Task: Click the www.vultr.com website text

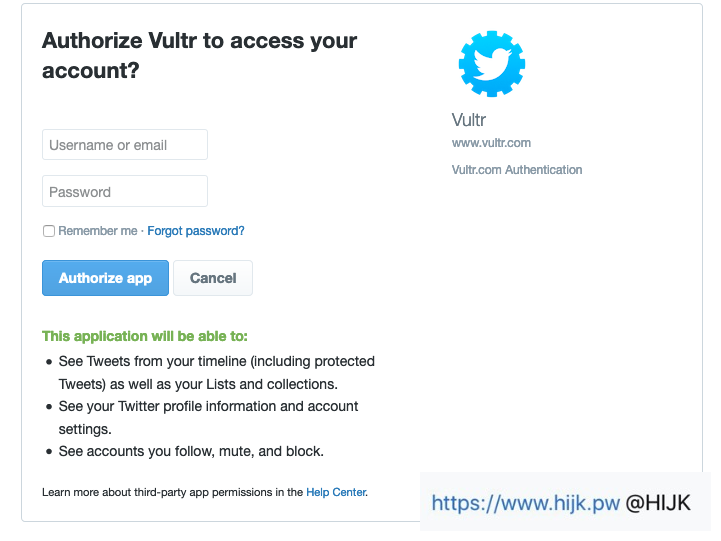Action: coord(491,143)
